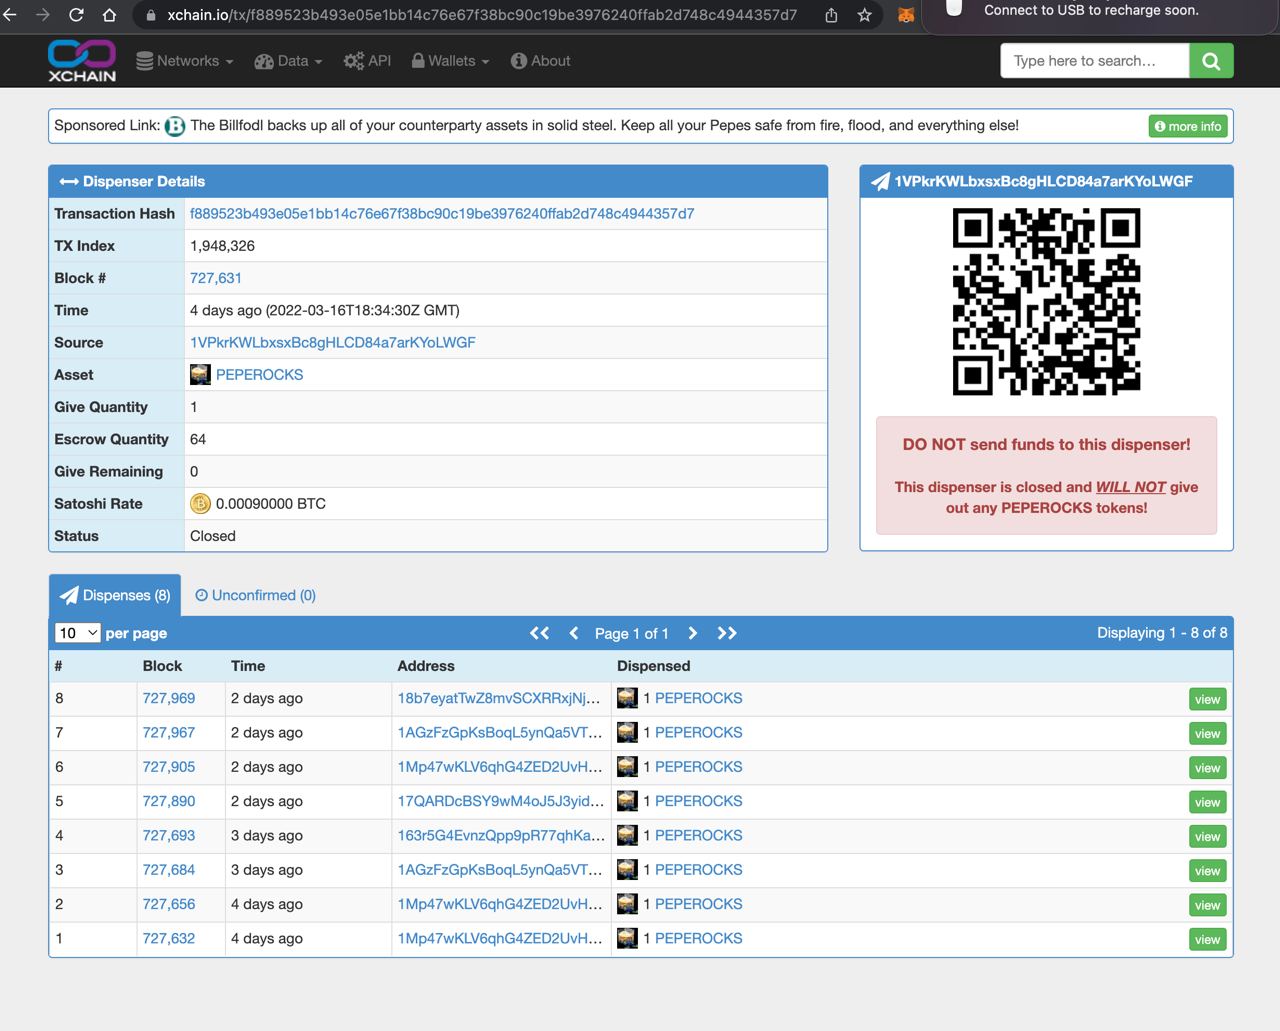Viewport: 1280px width, 1031px height.
Task: Click view button for dispense 3
Action: [1207, 871]
